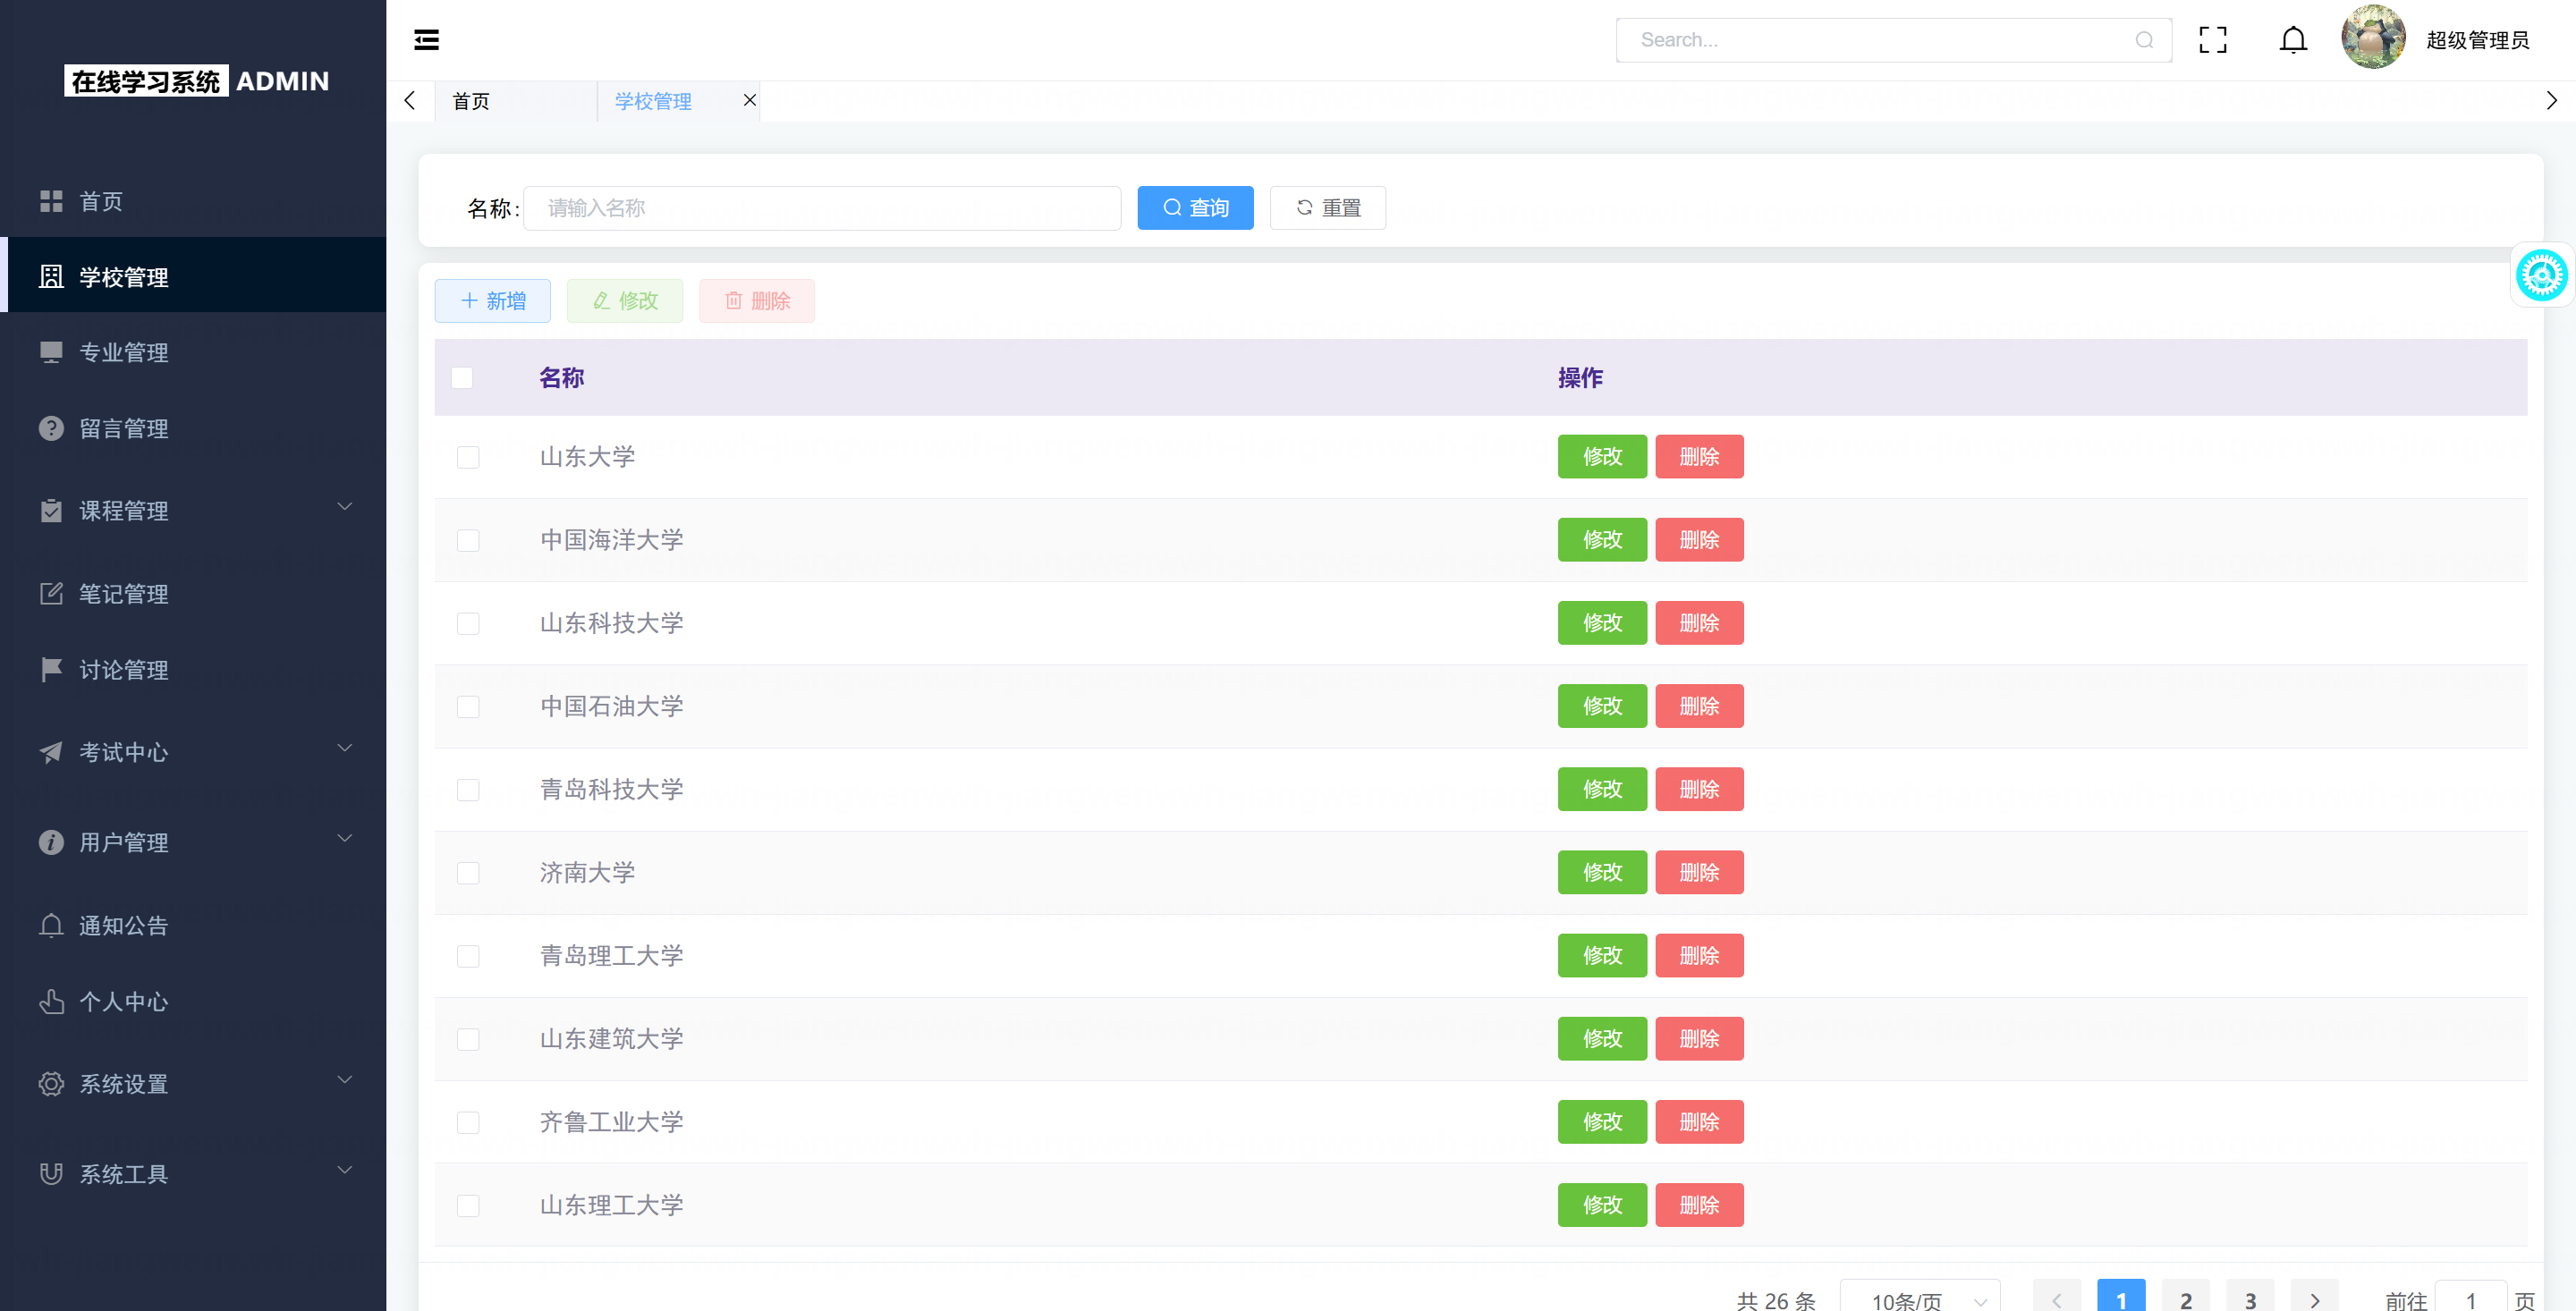Screen dimensions: 2576x1311
Task: Tick the checkbox for 山东大学
Action: tap(468, 457)
